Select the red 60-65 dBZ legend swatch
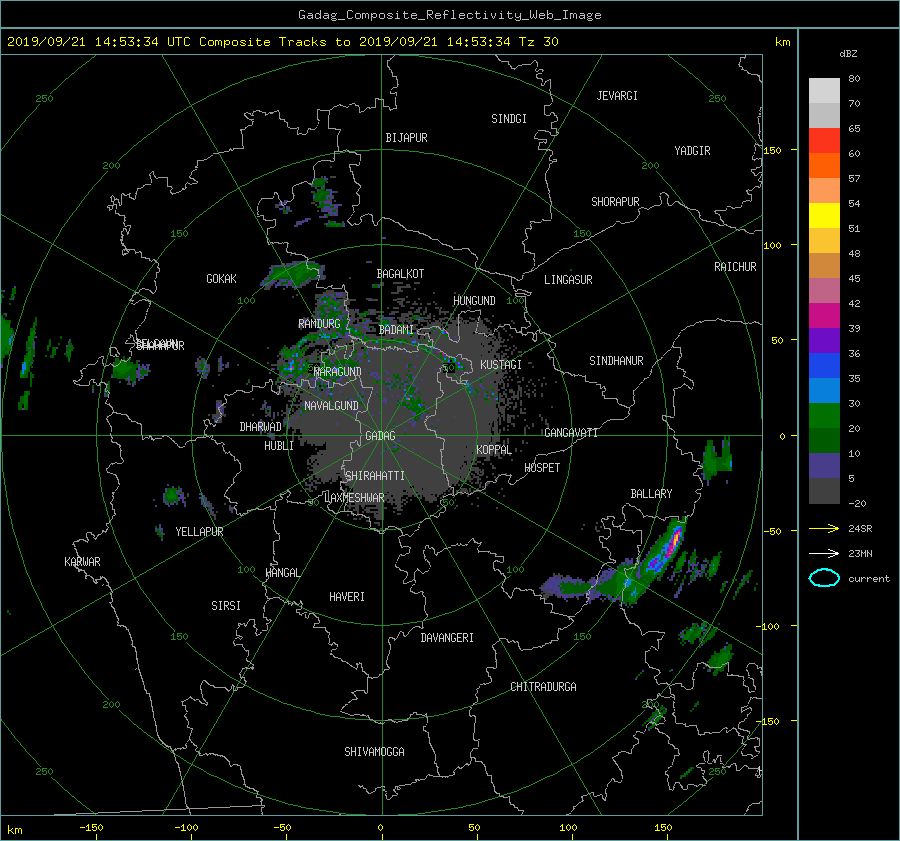This screenshot has width=900, height=841. (824, 140)
